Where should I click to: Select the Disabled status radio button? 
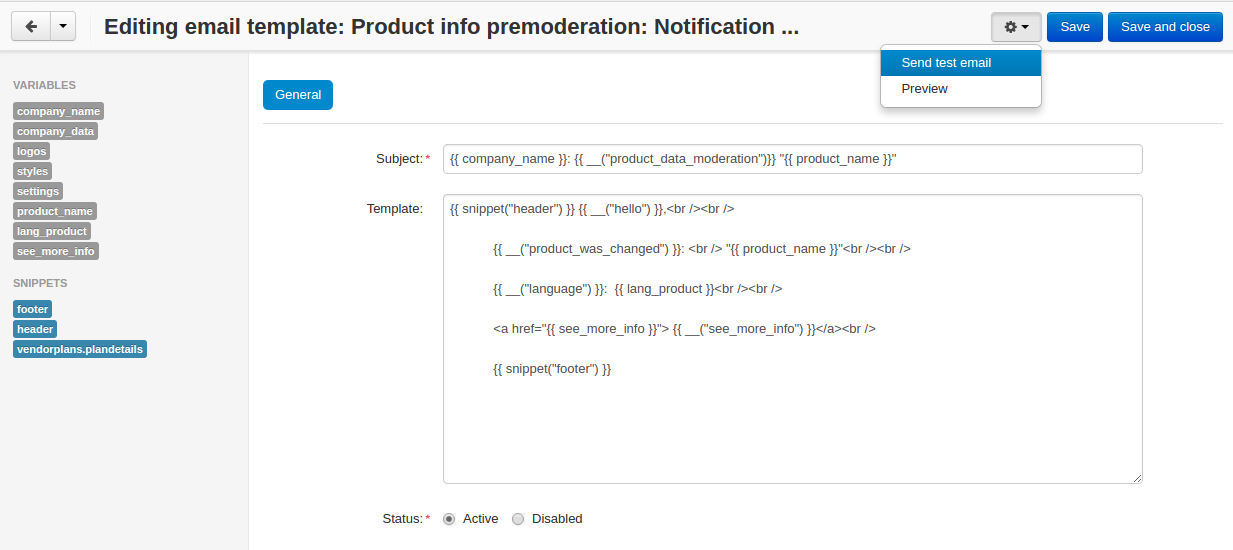click(x=518, y=519)
